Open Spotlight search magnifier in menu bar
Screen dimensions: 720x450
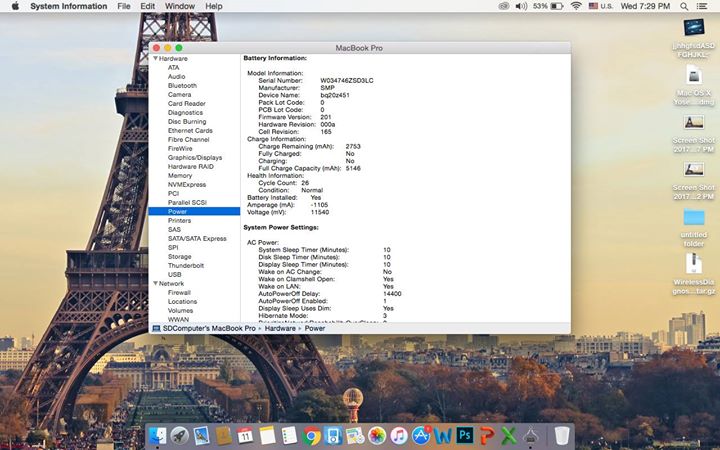[684, 6]
